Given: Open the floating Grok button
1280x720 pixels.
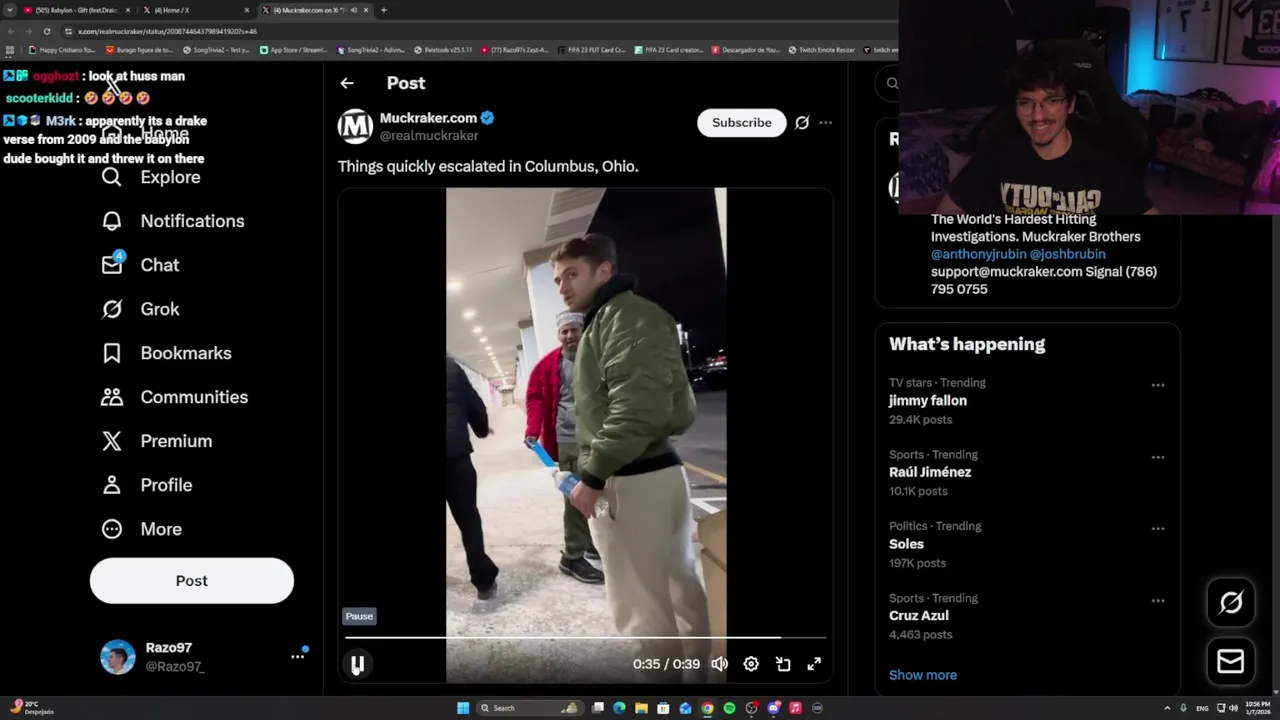Looking at the screenshot, I should (x=1231, y=602).
